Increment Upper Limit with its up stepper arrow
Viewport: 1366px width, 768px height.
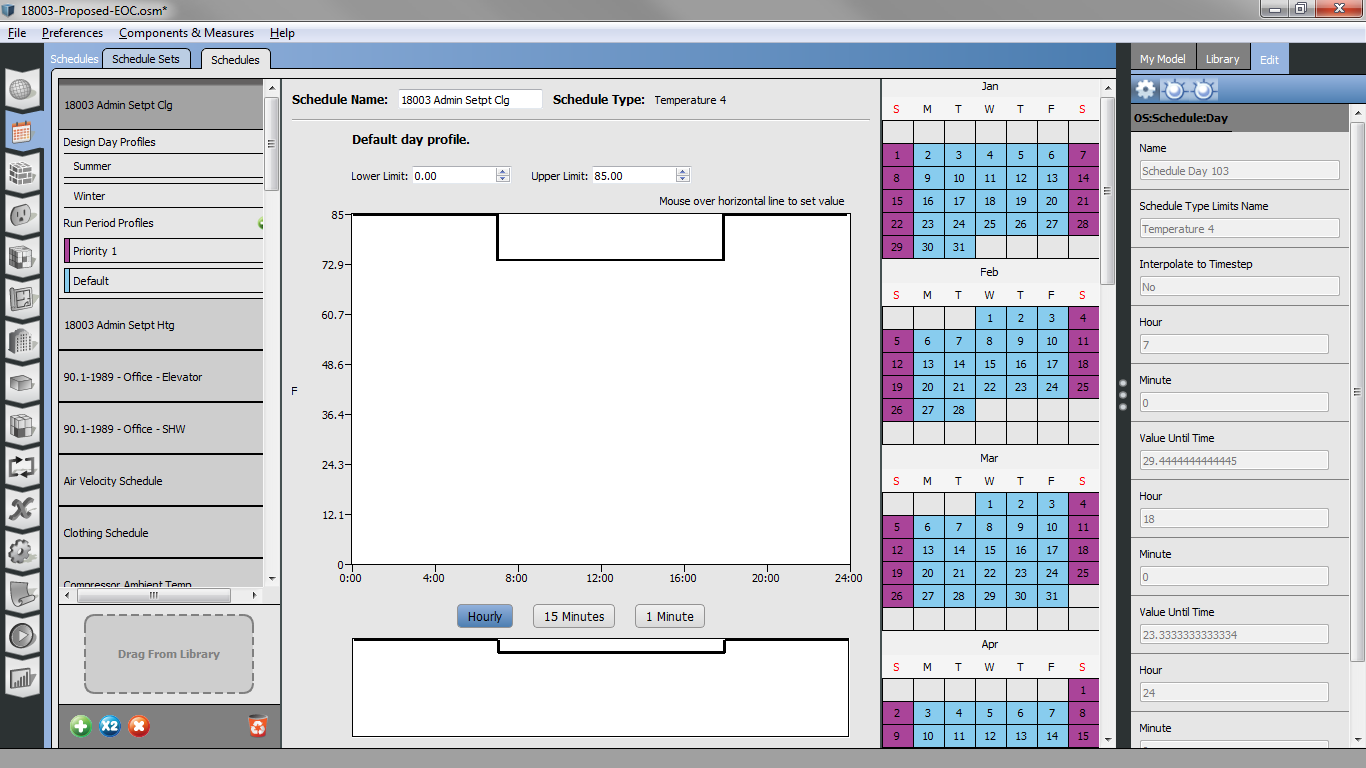click(x=682, y=171)
